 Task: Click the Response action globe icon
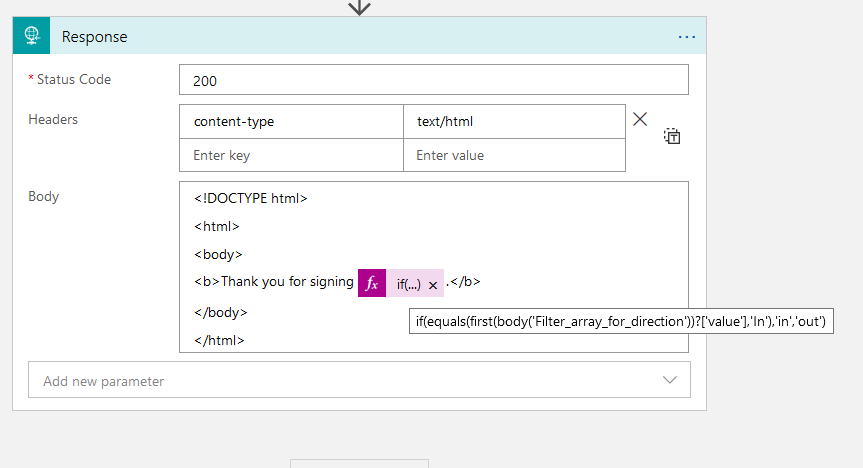tap(32, 36)
